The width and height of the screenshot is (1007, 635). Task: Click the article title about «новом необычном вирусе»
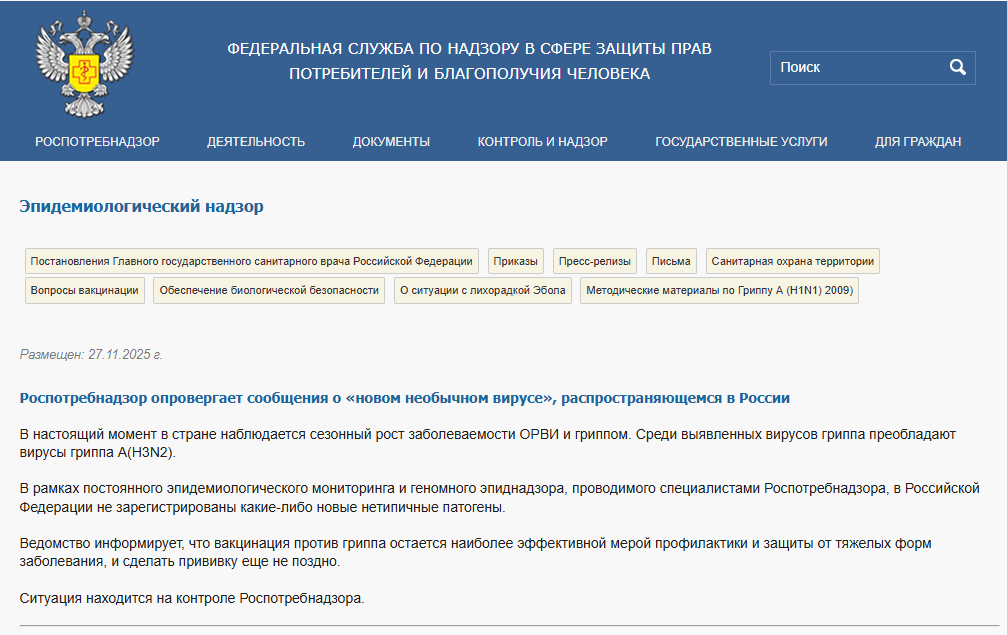coord(405,398)
